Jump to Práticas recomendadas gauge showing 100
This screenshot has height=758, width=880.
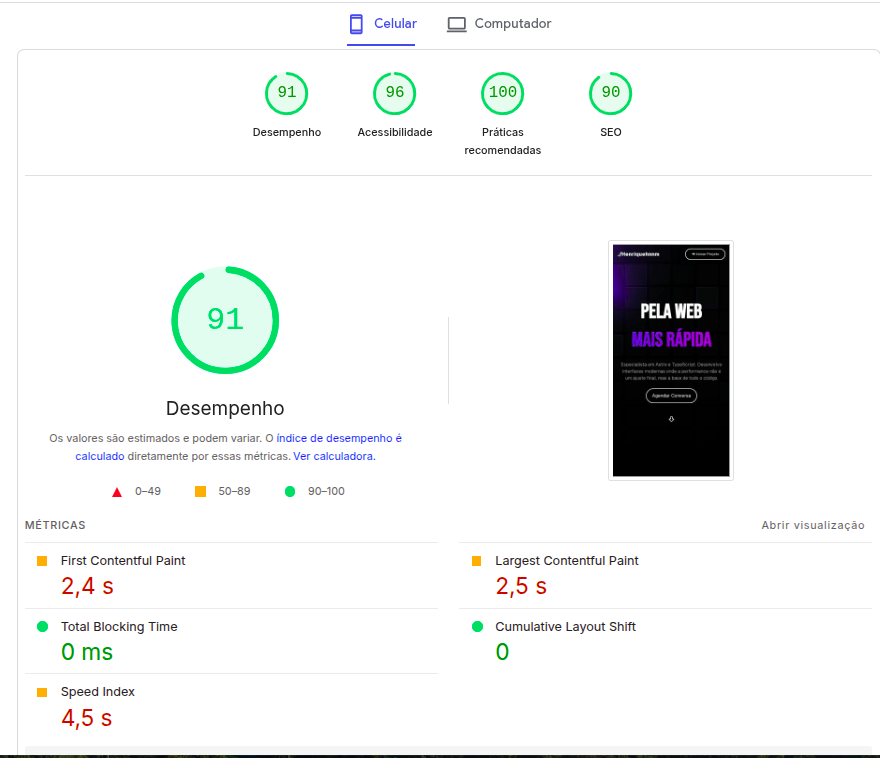(502, 94)
